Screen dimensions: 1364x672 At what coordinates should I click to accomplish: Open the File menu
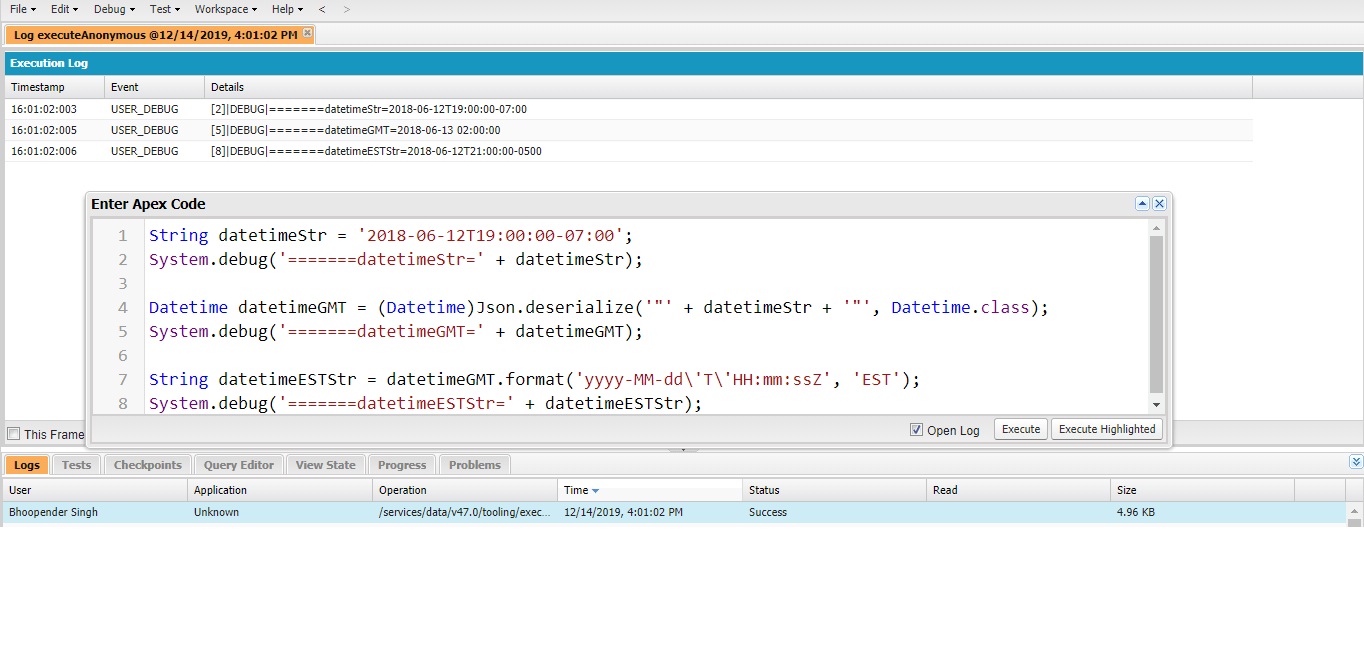point(22,9)
